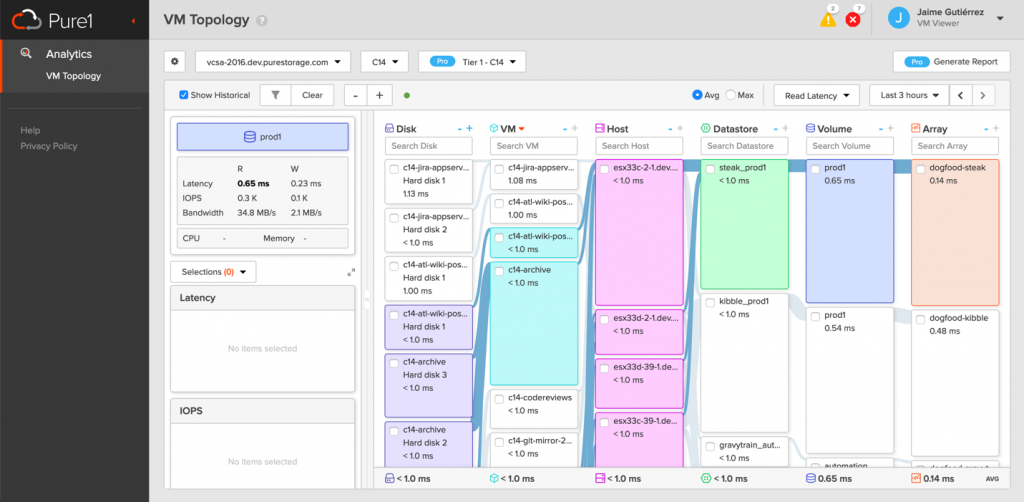Open the VM Topology help question mark
Screen dimensions: 1024x502
pos(262,21)
